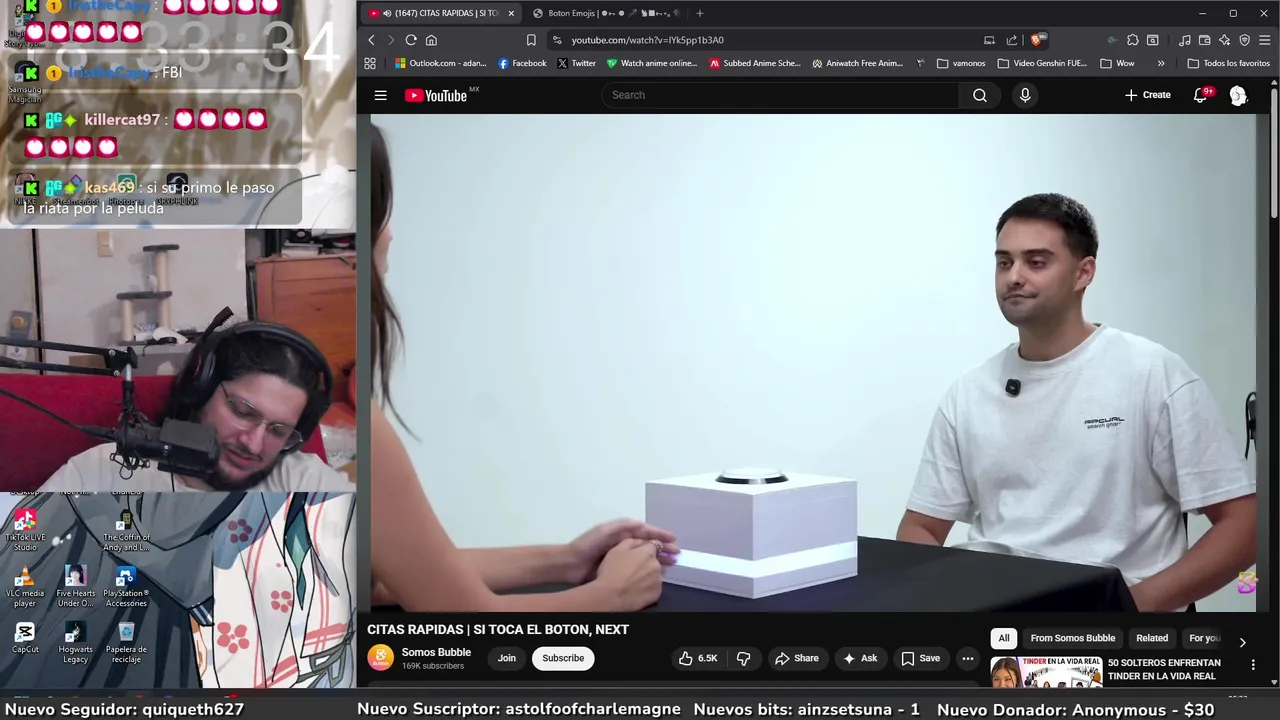The height and width of the screenshot is (720, 1280).
Task: Open the Subbed Anime Sche... bookmark
Action: pyautogui.click(x=755, y=63)
